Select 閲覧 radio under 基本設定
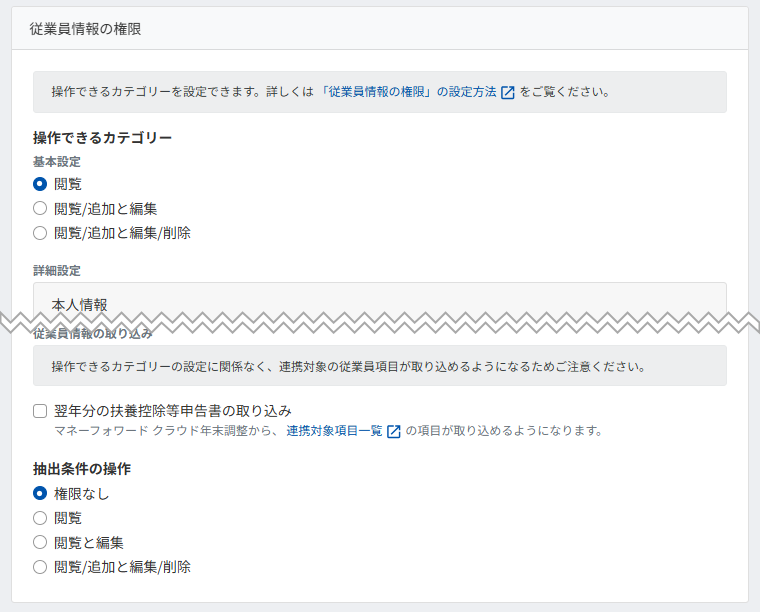Image resolution: width=760 pixels, height=612 pixels. tap(40, 184)
